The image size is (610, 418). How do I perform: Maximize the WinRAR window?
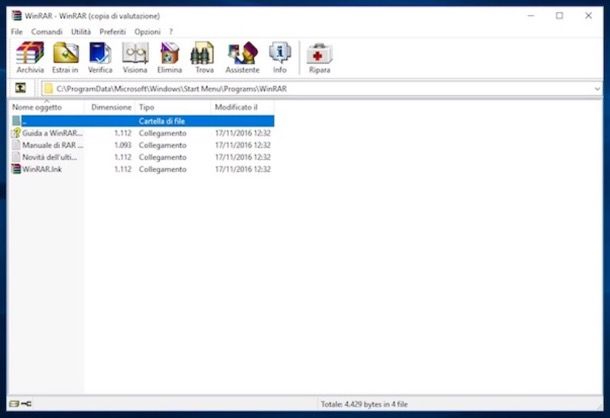click(559, 16)
